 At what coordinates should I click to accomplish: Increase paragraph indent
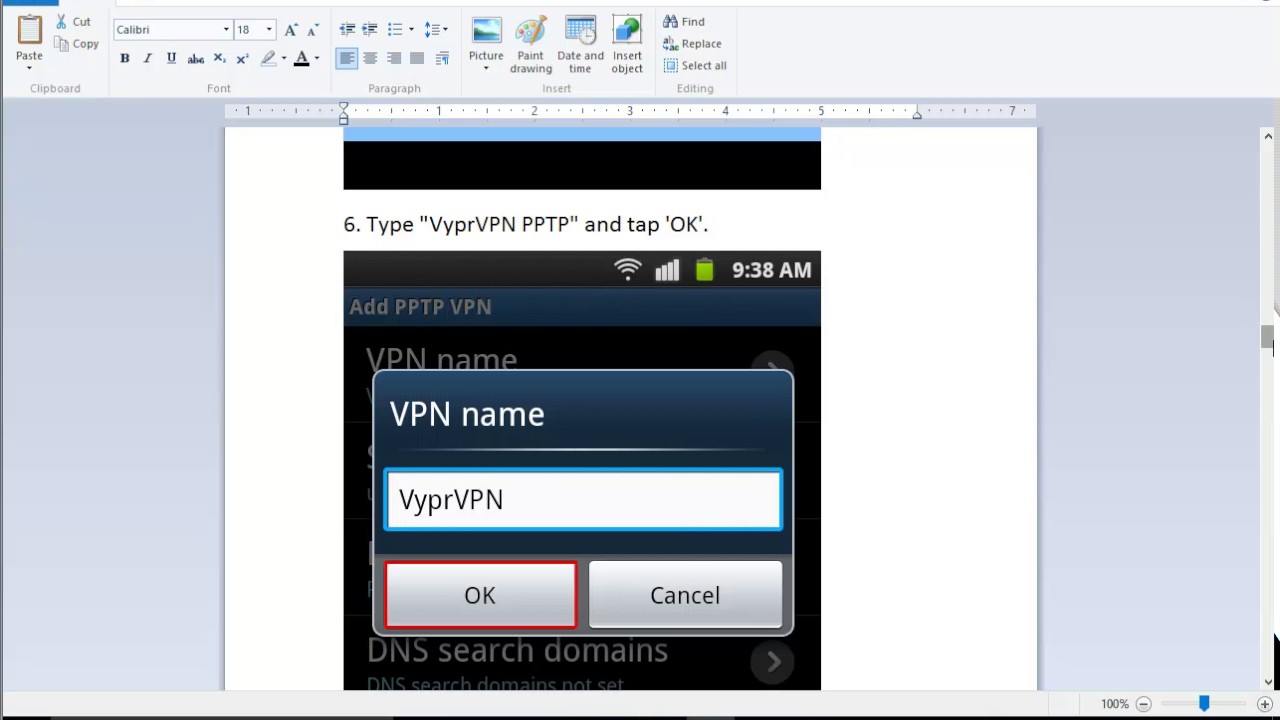(370, 30)
